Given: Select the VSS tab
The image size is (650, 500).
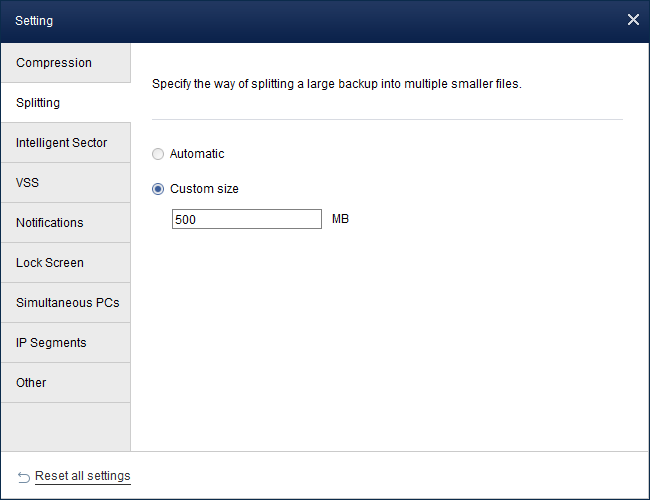Looking at the screenshot, I should click(65, 183).
